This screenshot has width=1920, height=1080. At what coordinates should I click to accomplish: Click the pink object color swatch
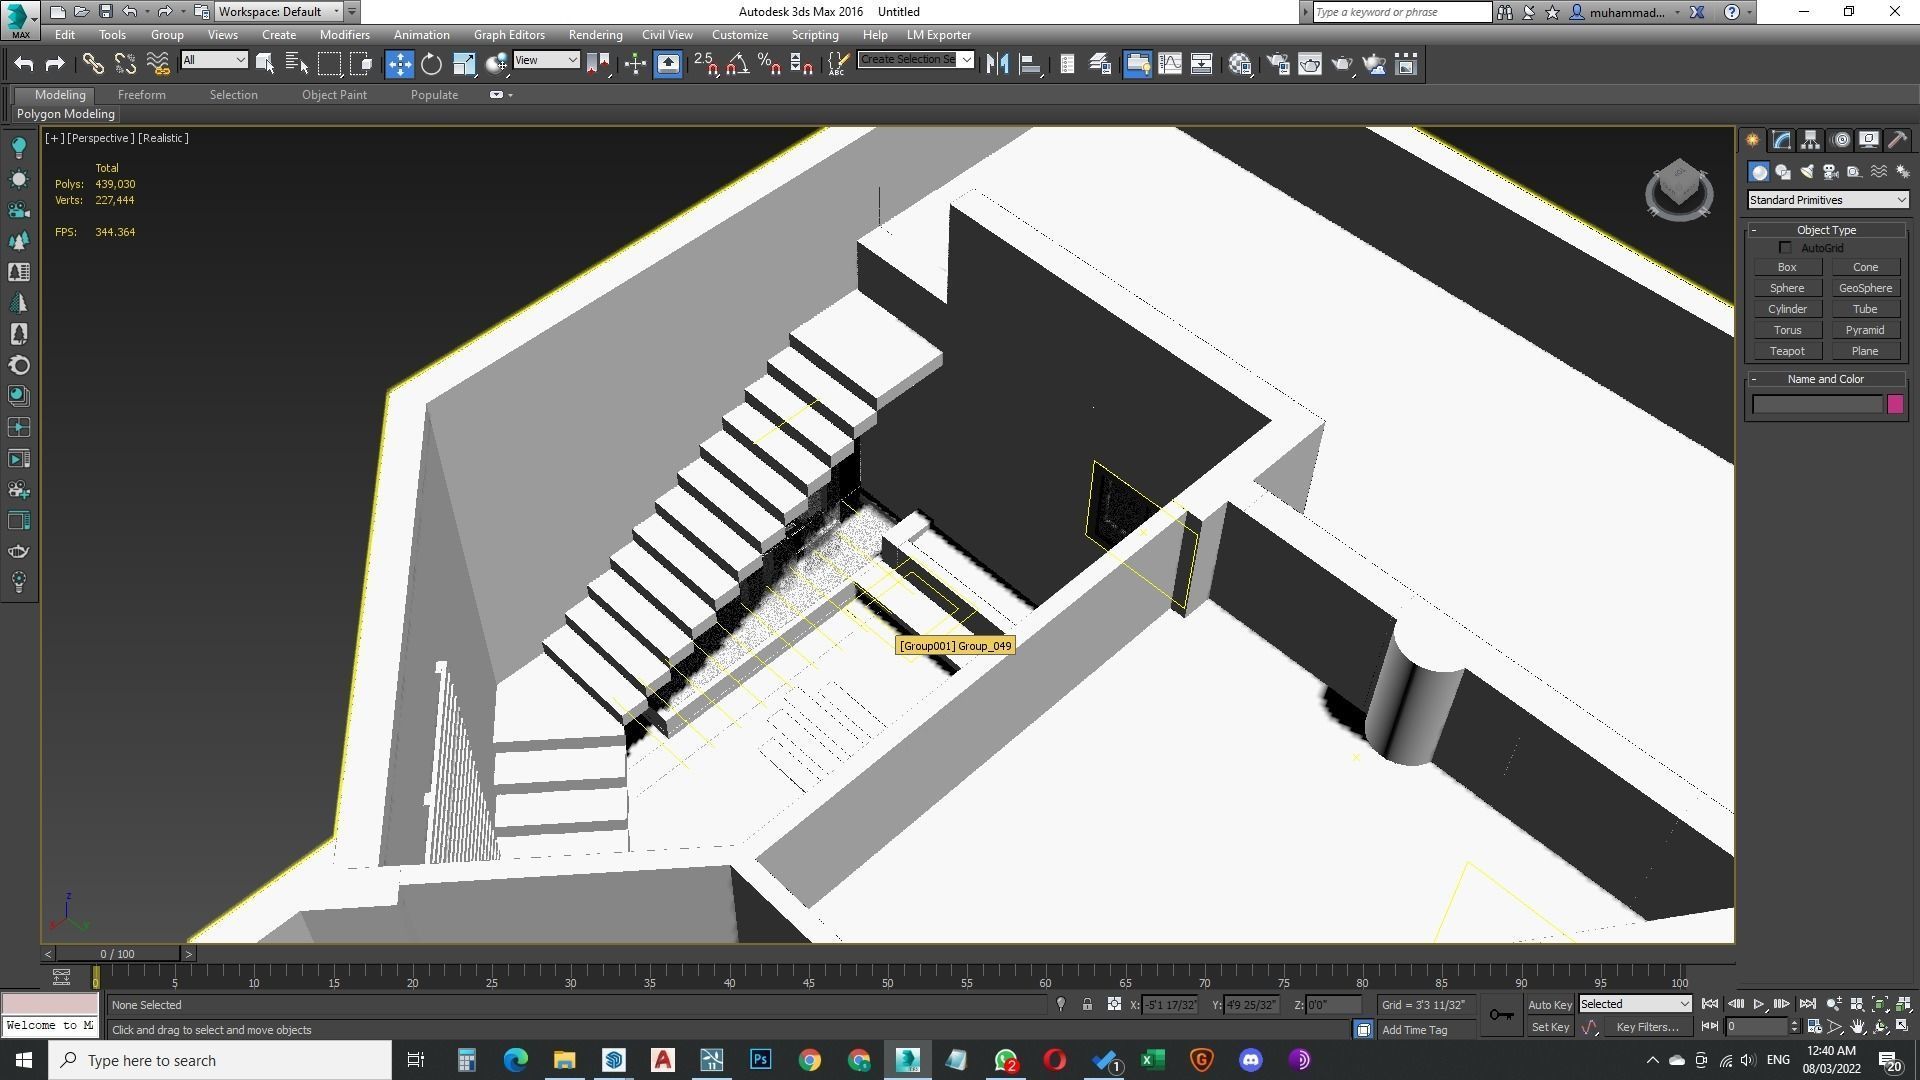1895,405
